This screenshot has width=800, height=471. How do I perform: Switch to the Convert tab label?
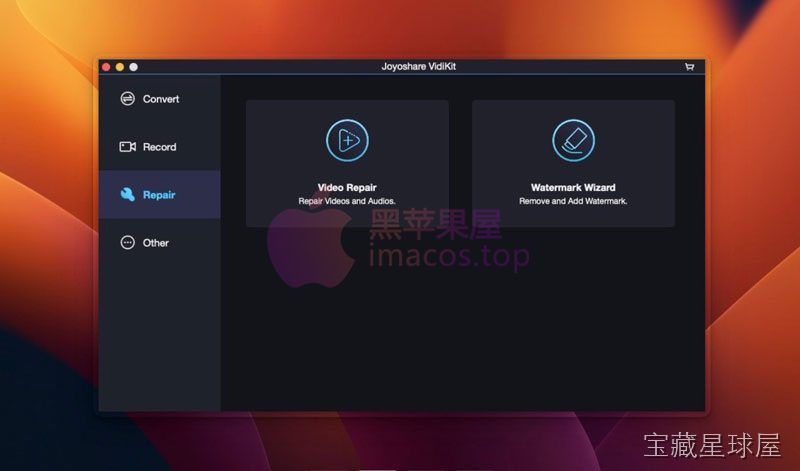(161, 99)
